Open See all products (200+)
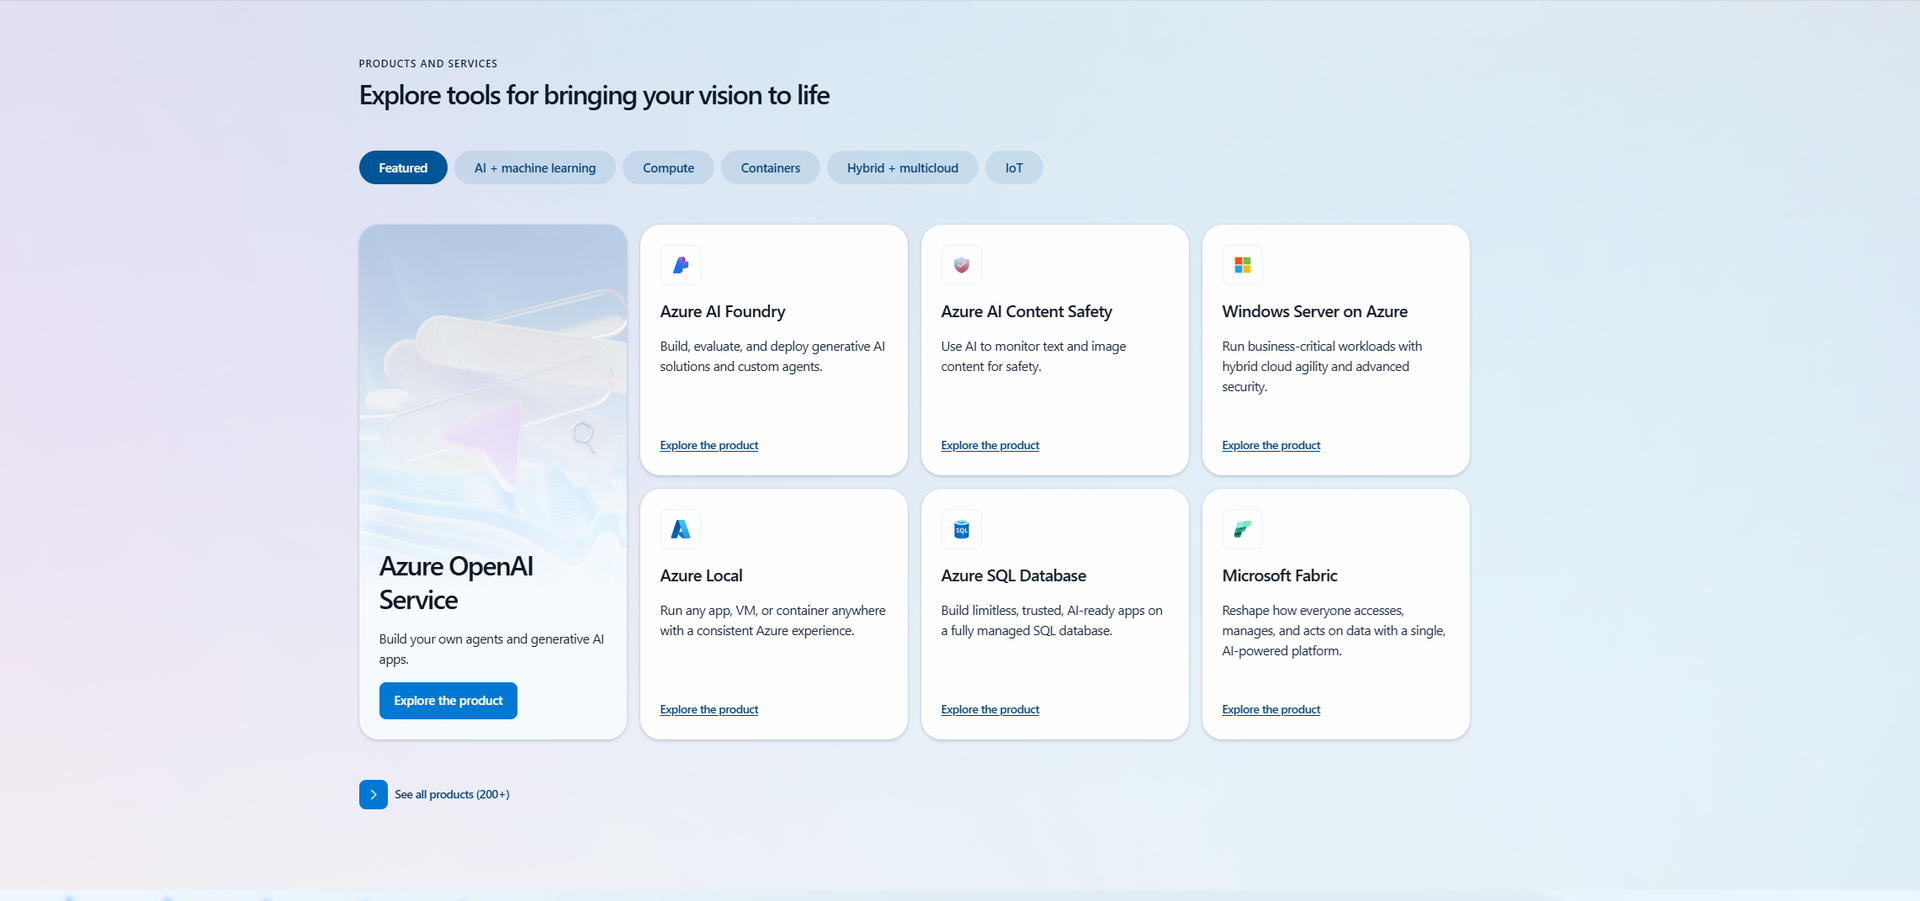 tap(452, 794)
